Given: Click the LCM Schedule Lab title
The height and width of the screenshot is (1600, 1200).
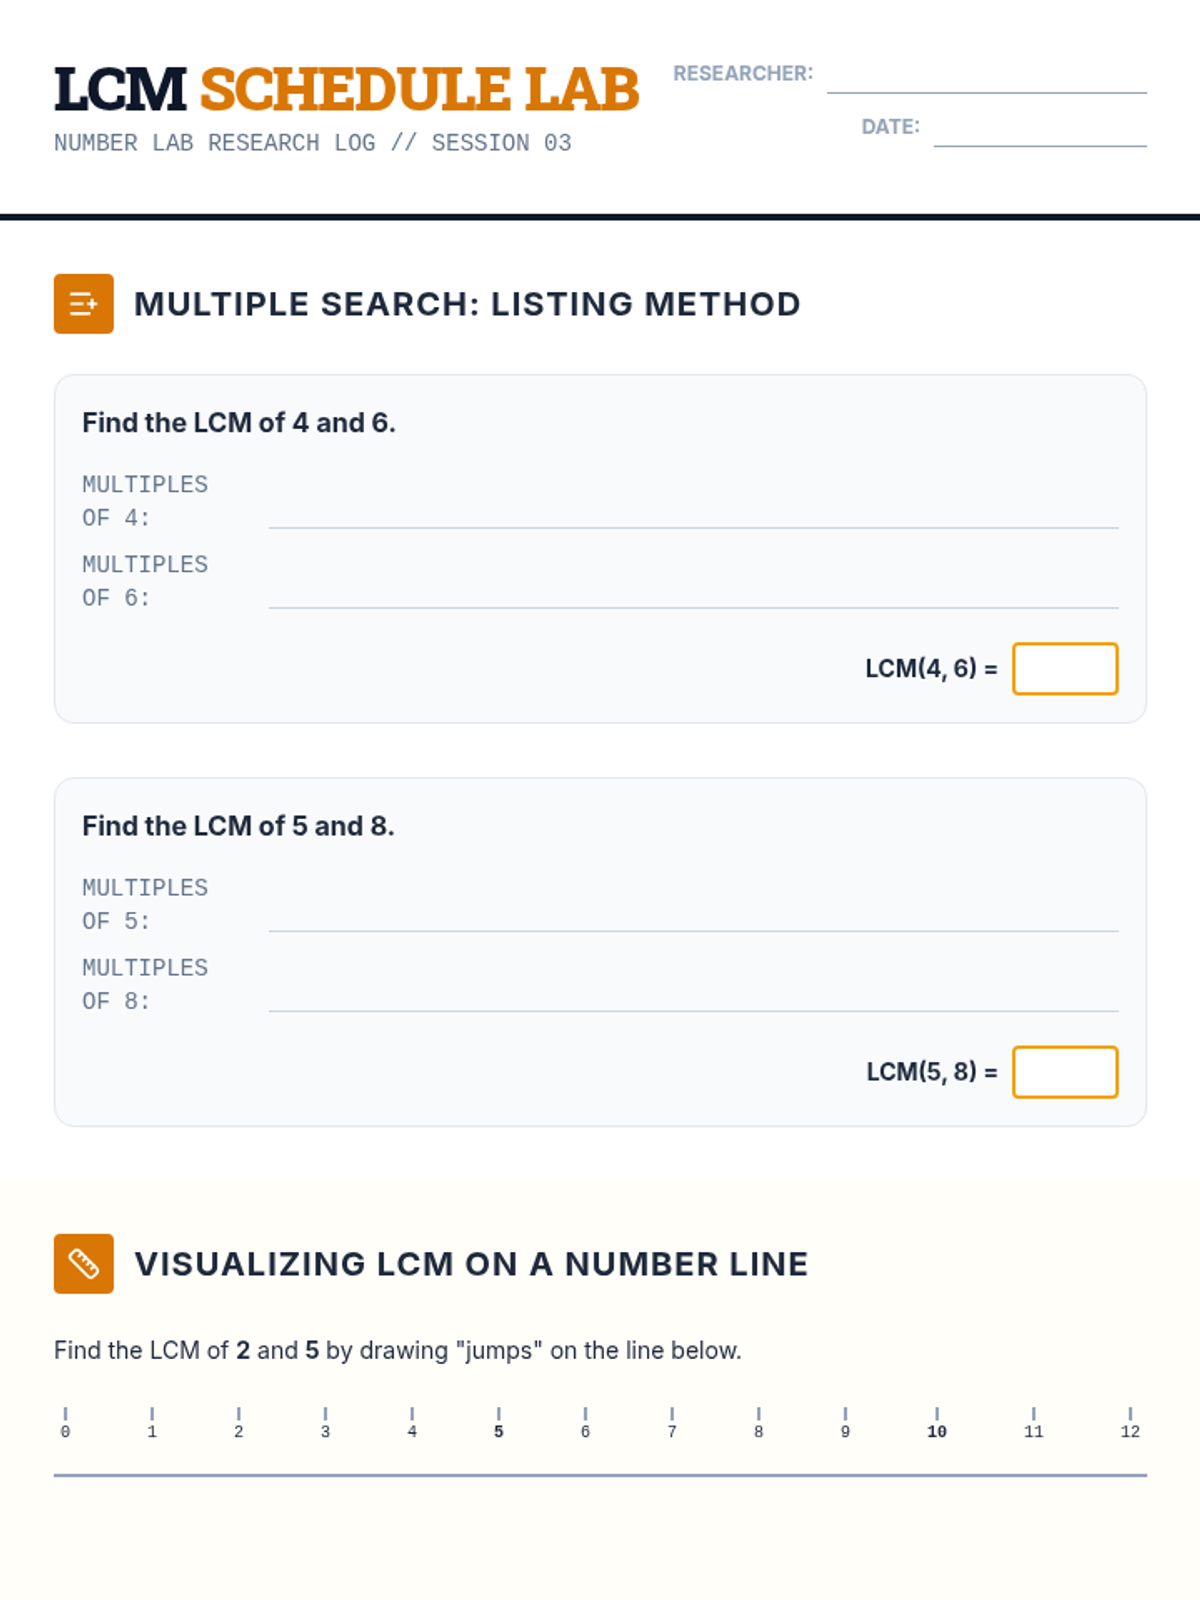Looking at the screenshot, I should click(346, 90).
